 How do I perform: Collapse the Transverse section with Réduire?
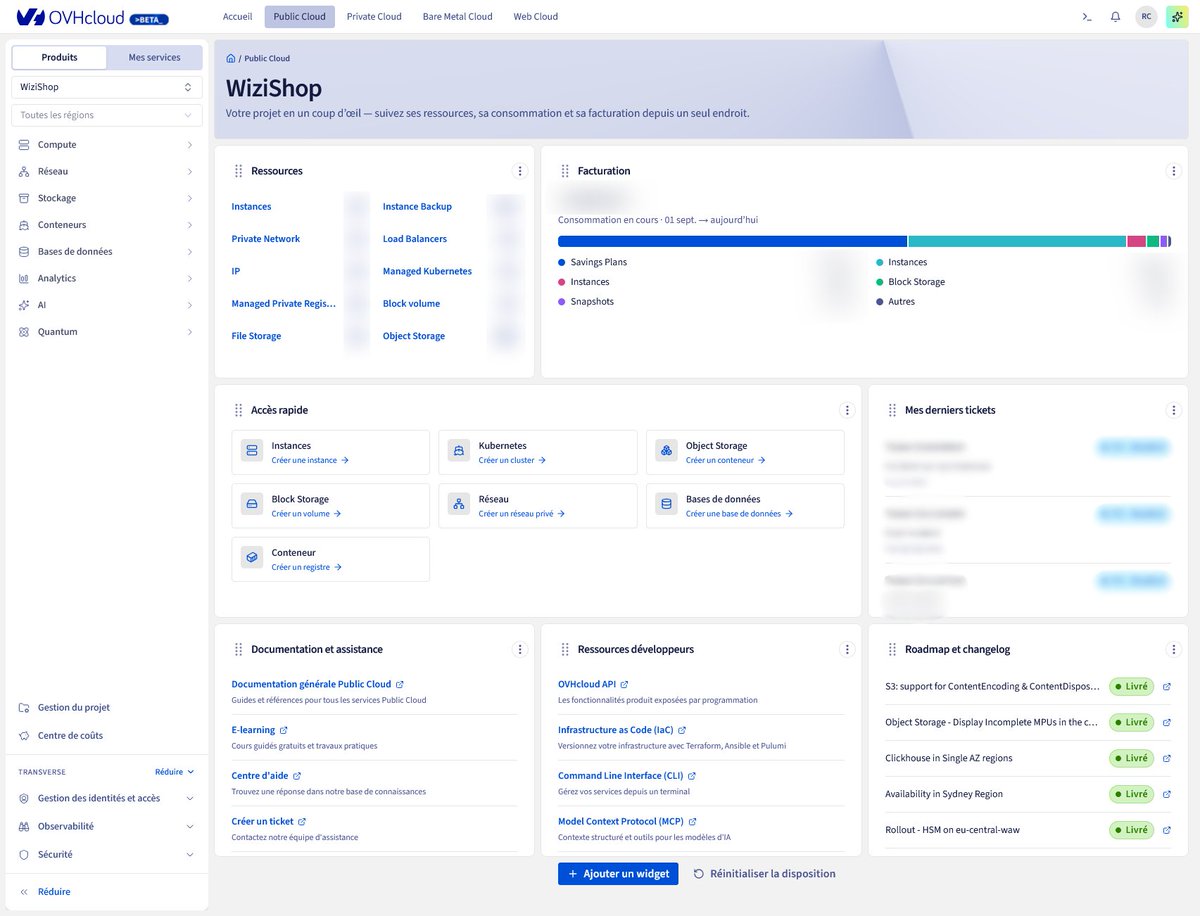coord(174,772)
